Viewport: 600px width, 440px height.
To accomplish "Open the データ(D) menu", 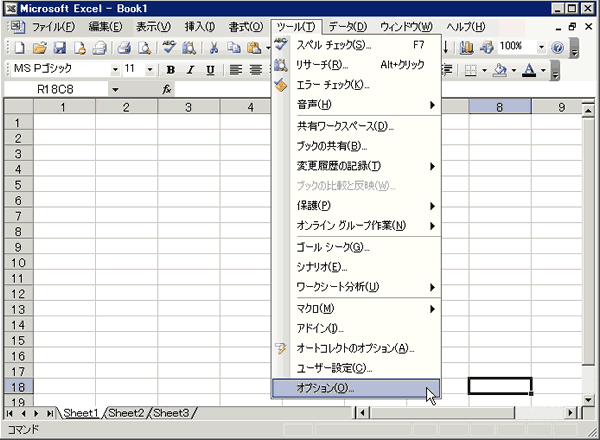I will click(x=347, y=27).
